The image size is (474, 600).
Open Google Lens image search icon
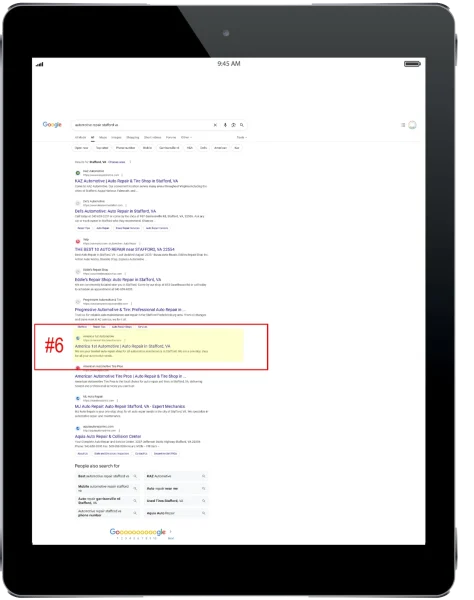coord(233,125)
